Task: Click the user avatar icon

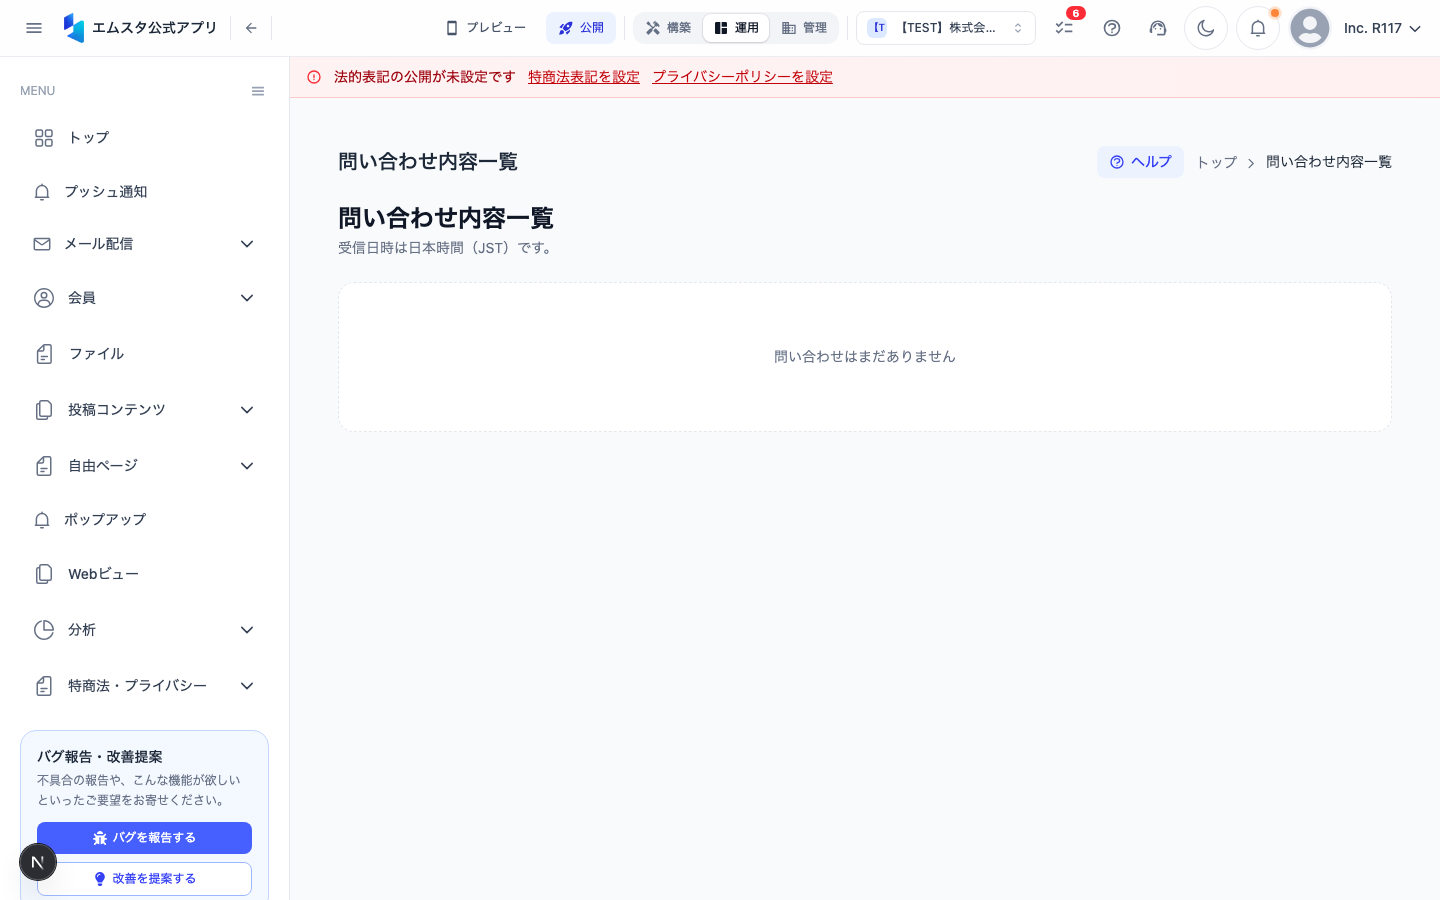Action: [1310, 28]
